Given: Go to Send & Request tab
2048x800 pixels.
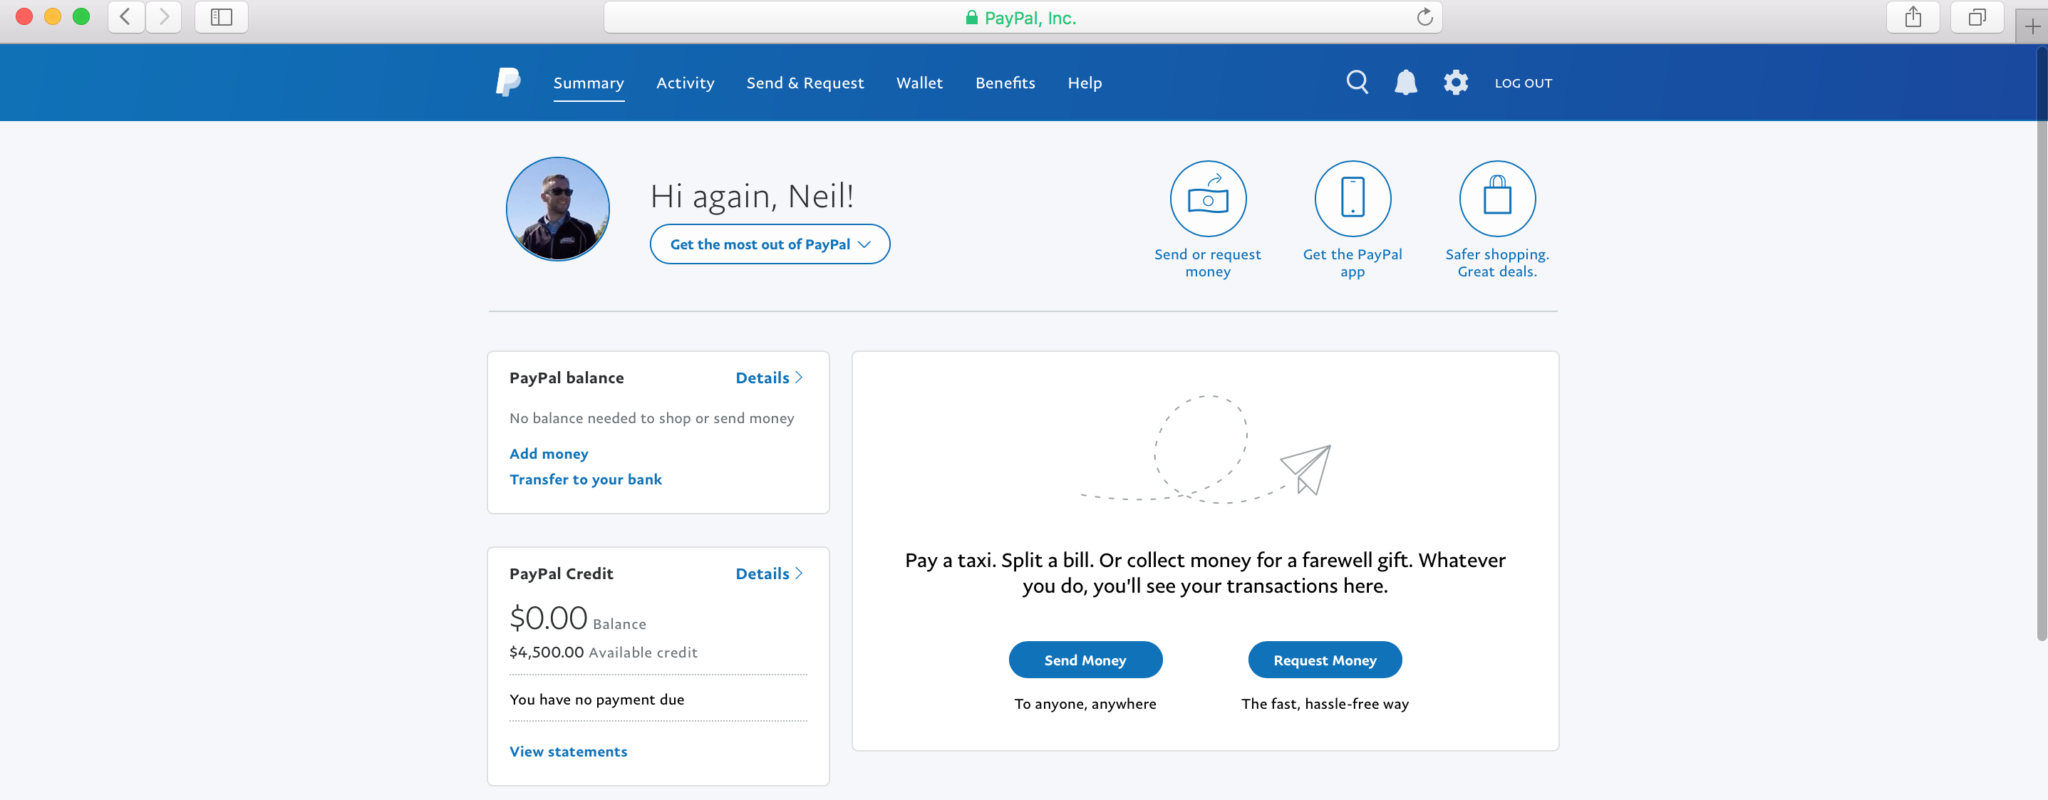Looking at the screenshot, I should click(805, 83).
